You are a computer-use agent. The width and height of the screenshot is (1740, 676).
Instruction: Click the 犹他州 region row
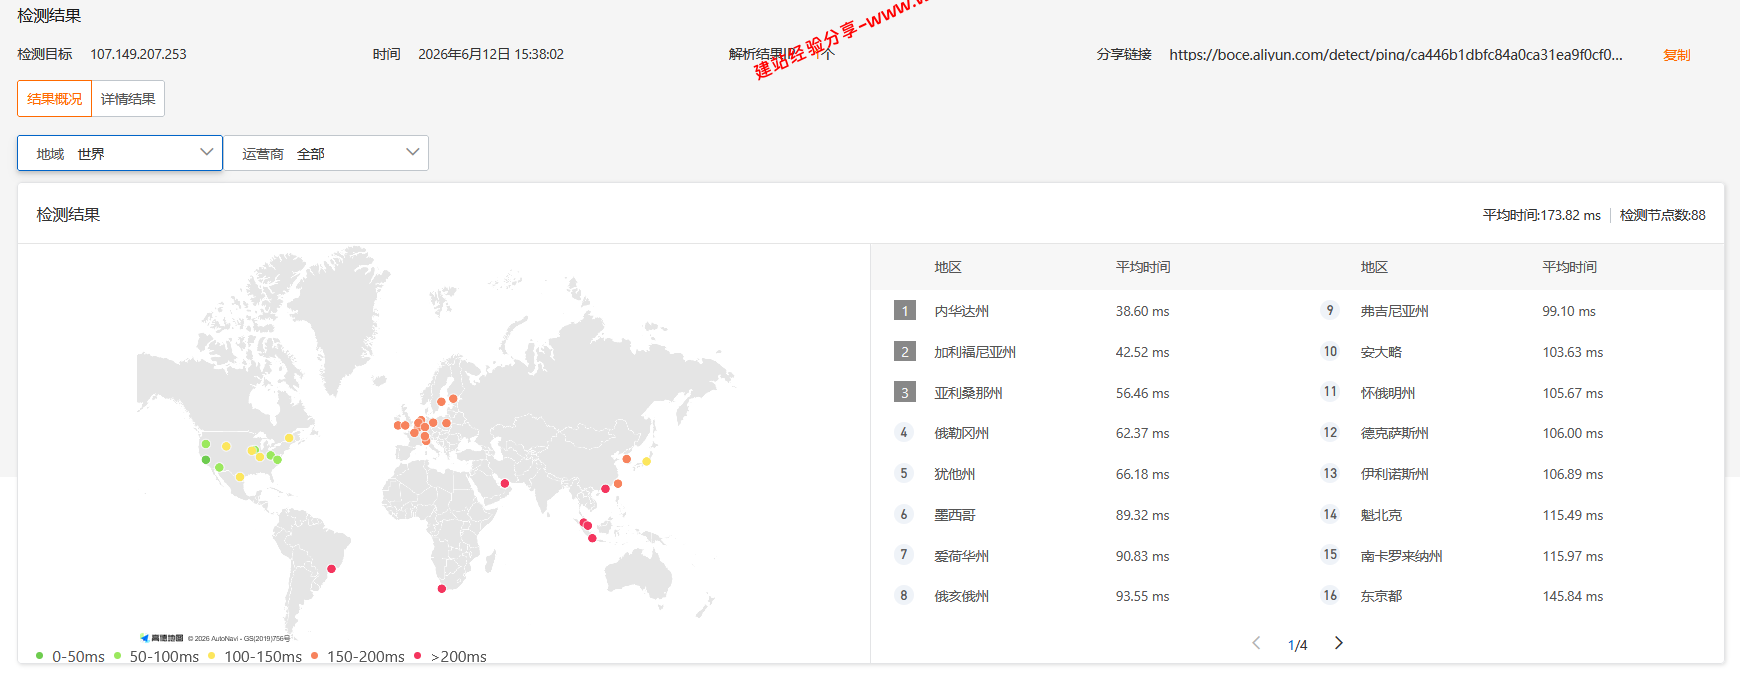(1084, 474)
